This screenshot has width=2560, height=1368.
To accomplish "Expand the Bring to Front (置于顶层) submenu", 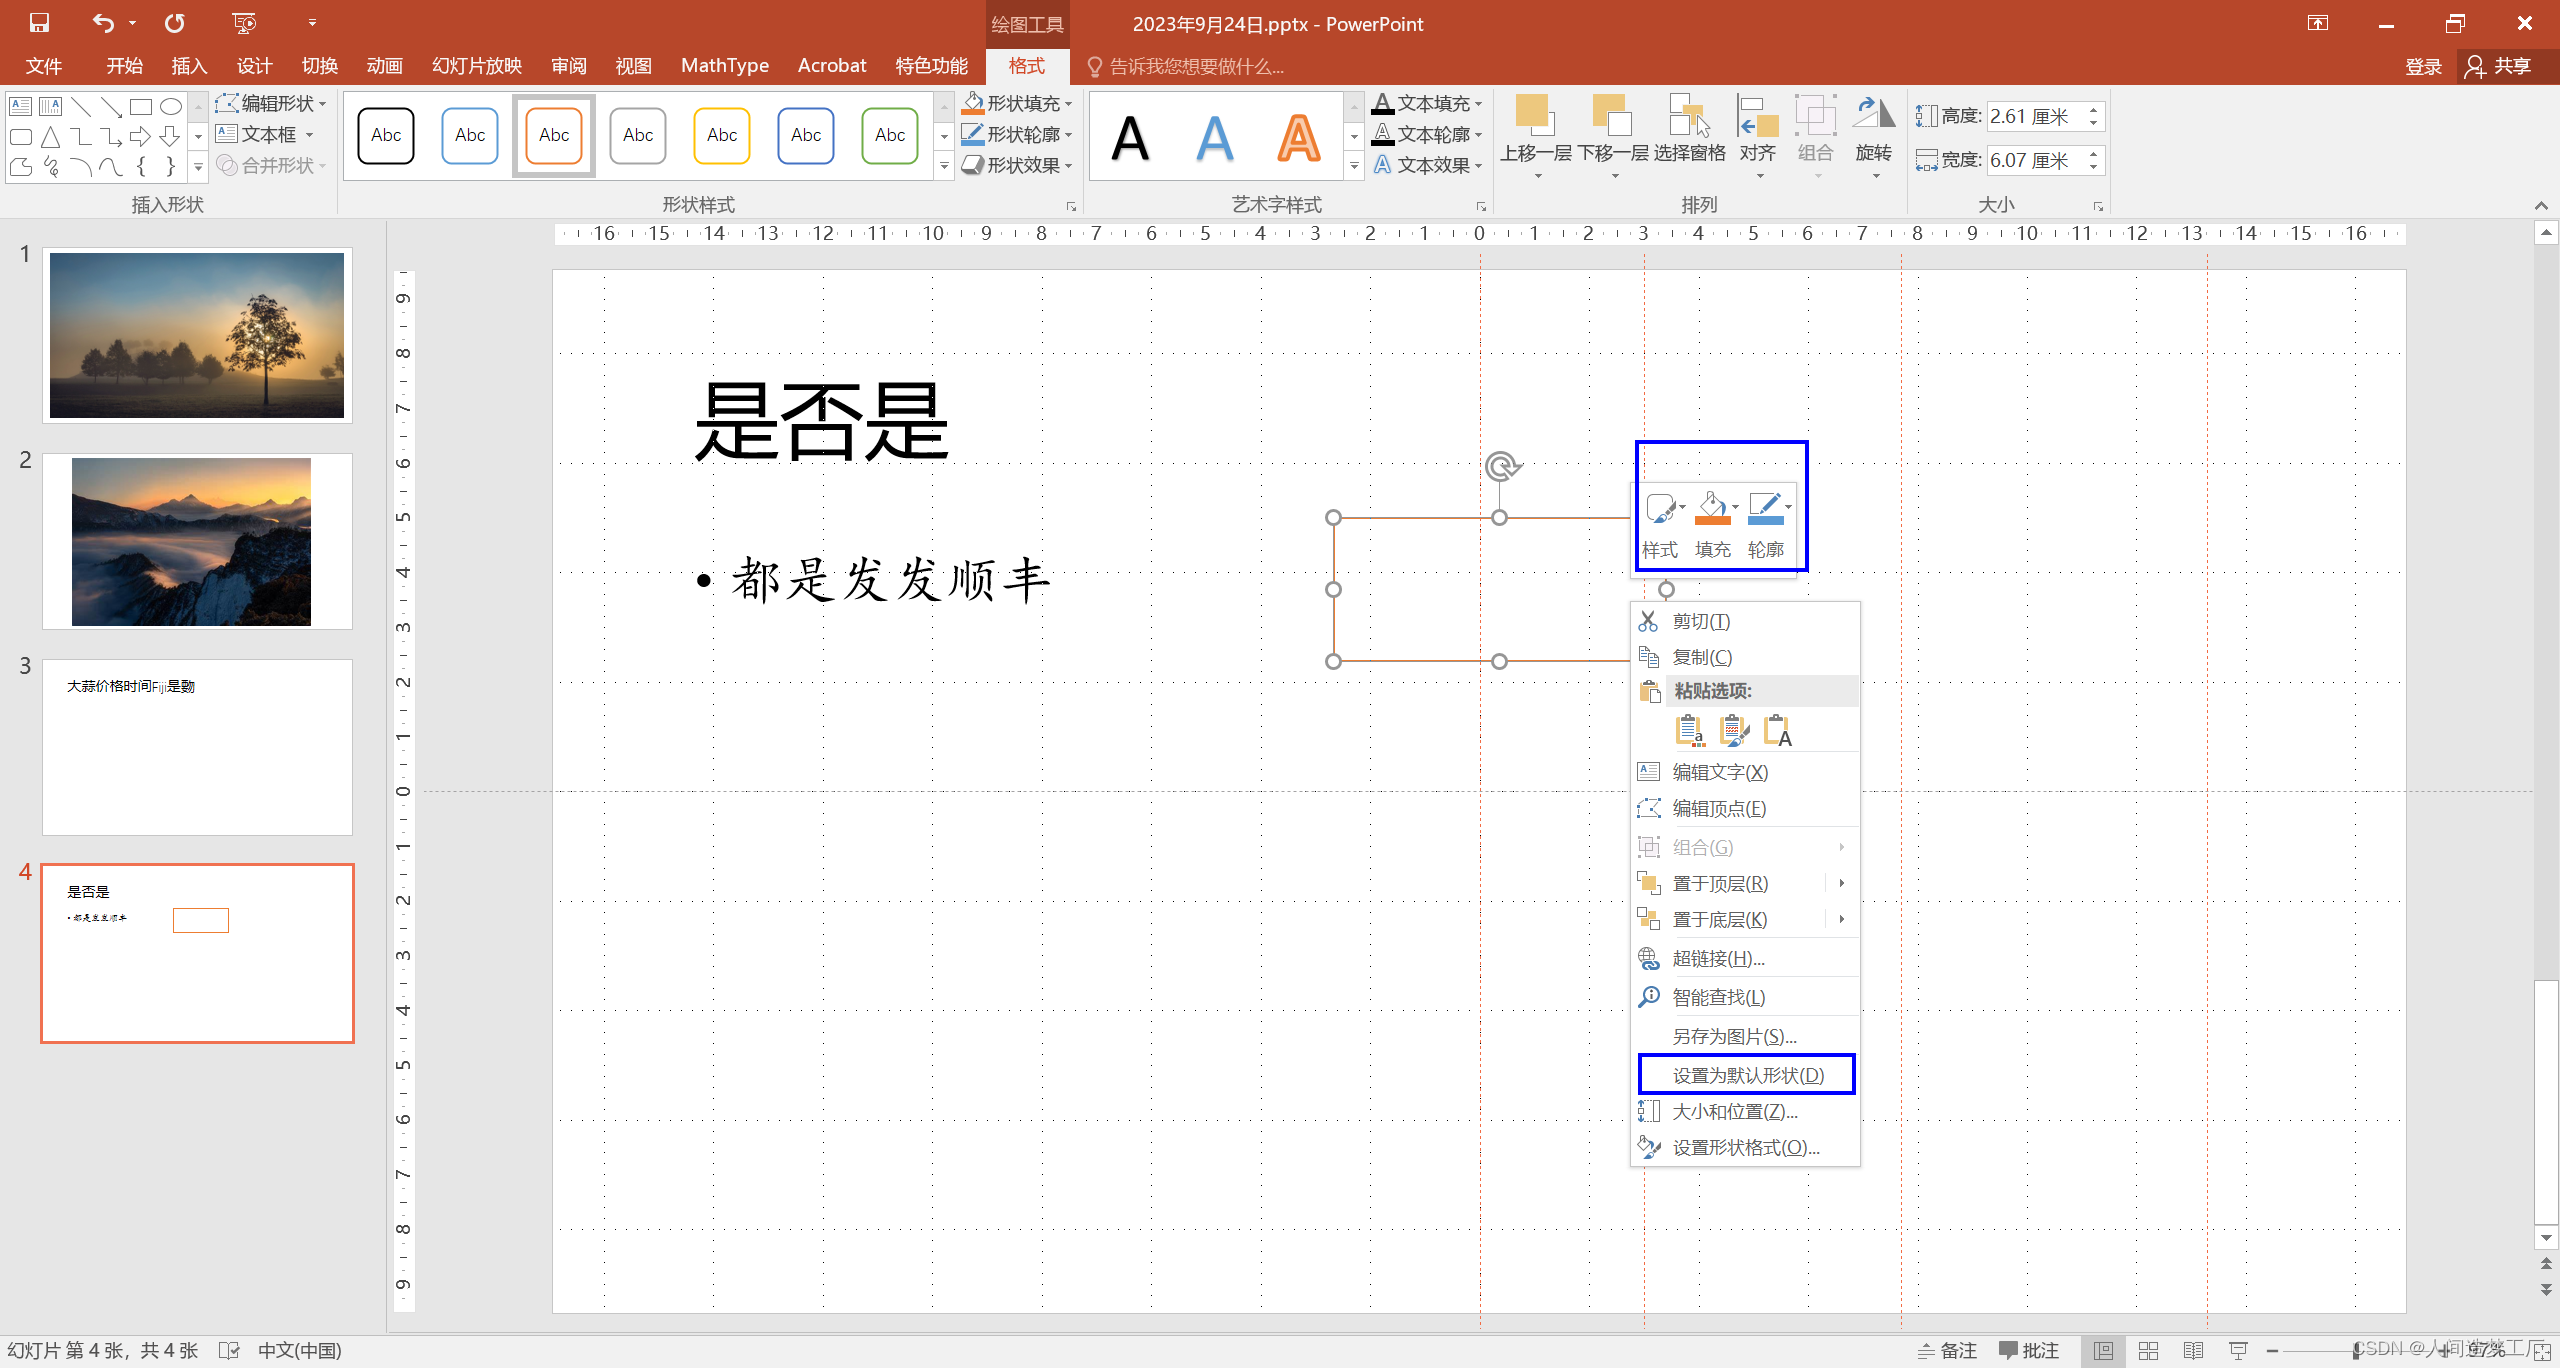I will click(1840, 883).
